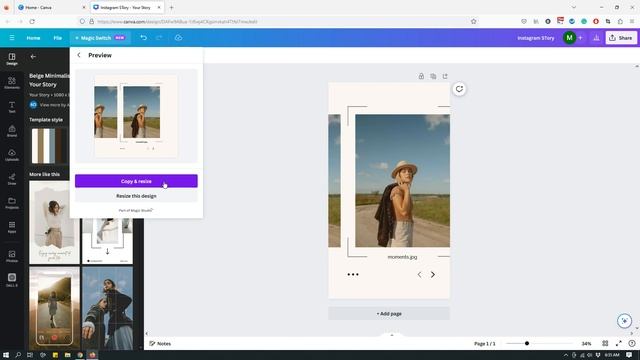Open a new browser tab
The height and width of the screenshot is (360, 640).
point(171,7)
